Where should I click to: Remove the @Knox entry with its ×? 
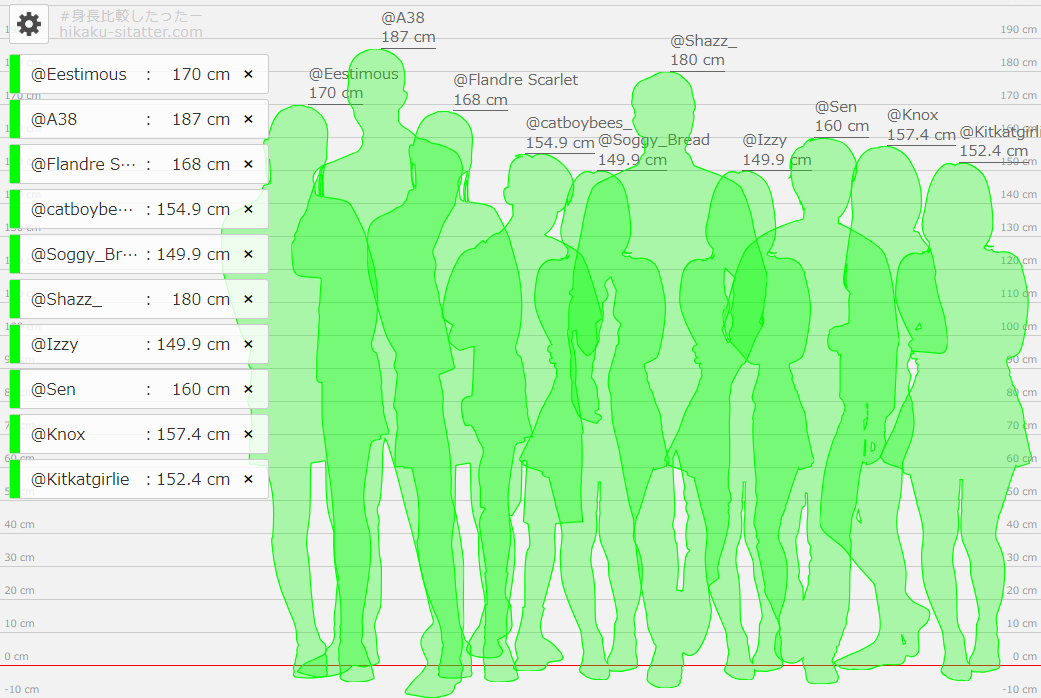(248, 434)
